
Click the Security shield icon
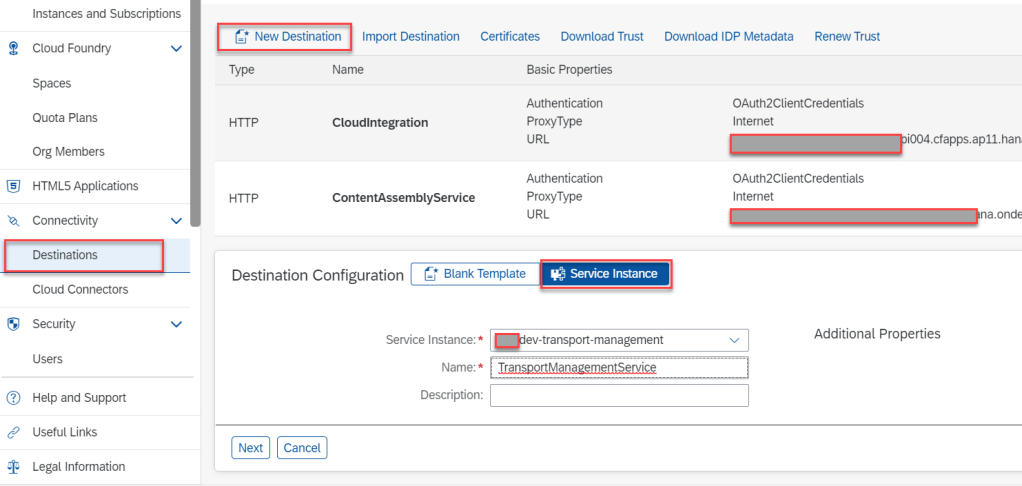(14, 324)
